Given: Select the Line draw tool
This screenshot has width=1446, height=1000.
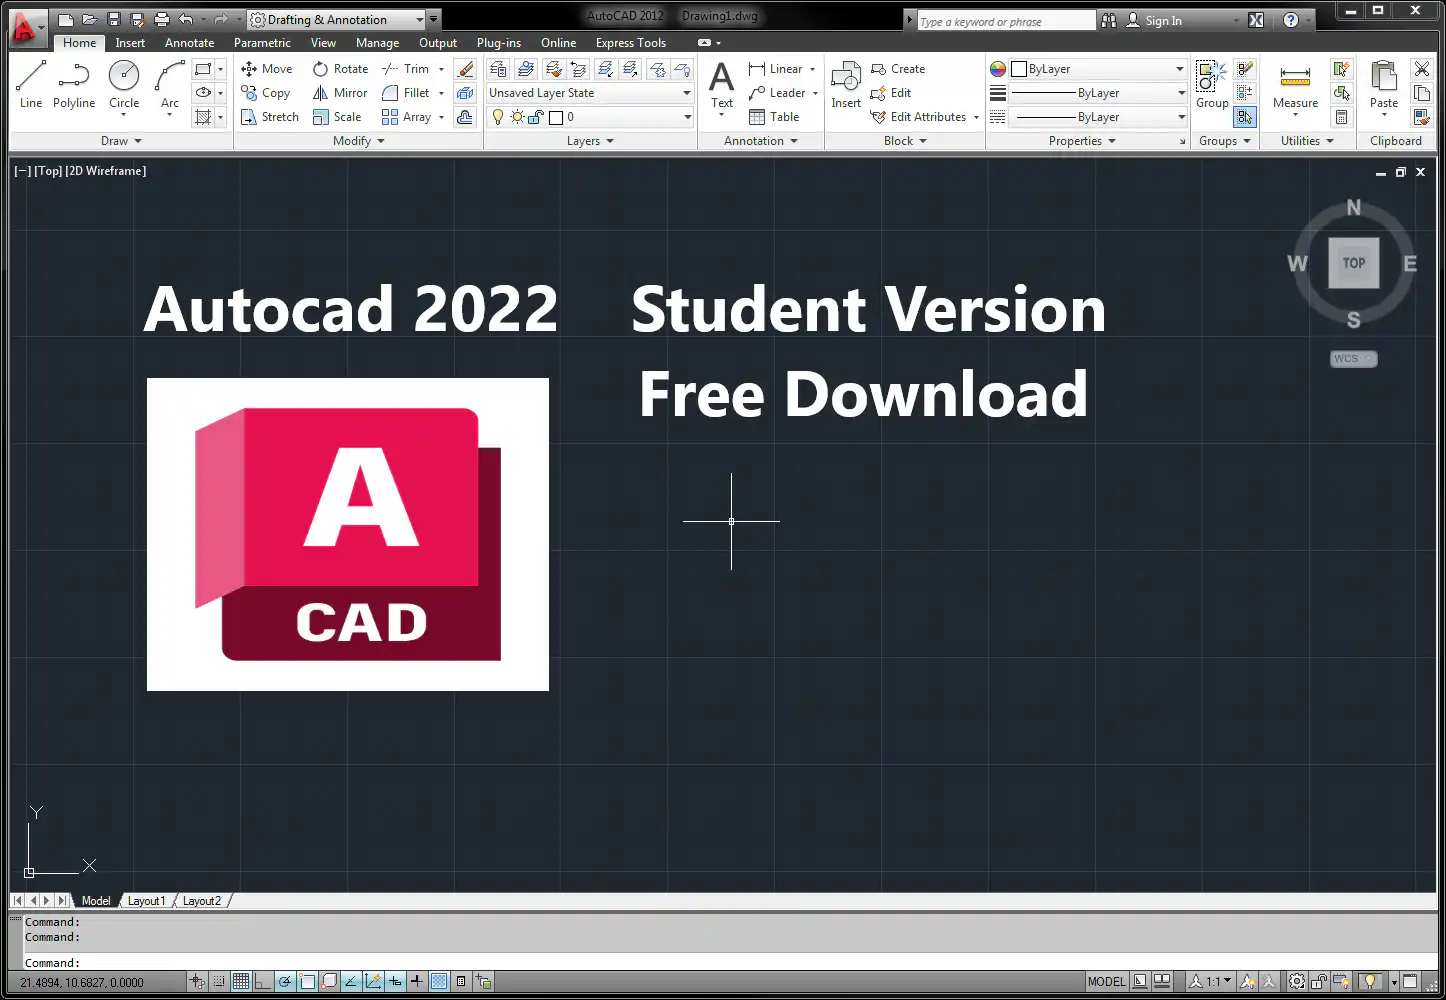Looking at the screenshot, I should click(31, 84).
